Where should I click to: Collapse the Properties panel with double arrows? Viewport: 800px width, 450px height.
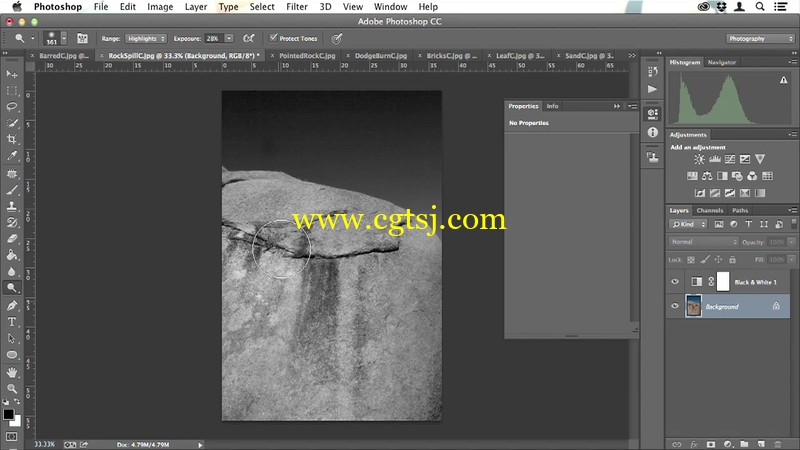point(617,106)
